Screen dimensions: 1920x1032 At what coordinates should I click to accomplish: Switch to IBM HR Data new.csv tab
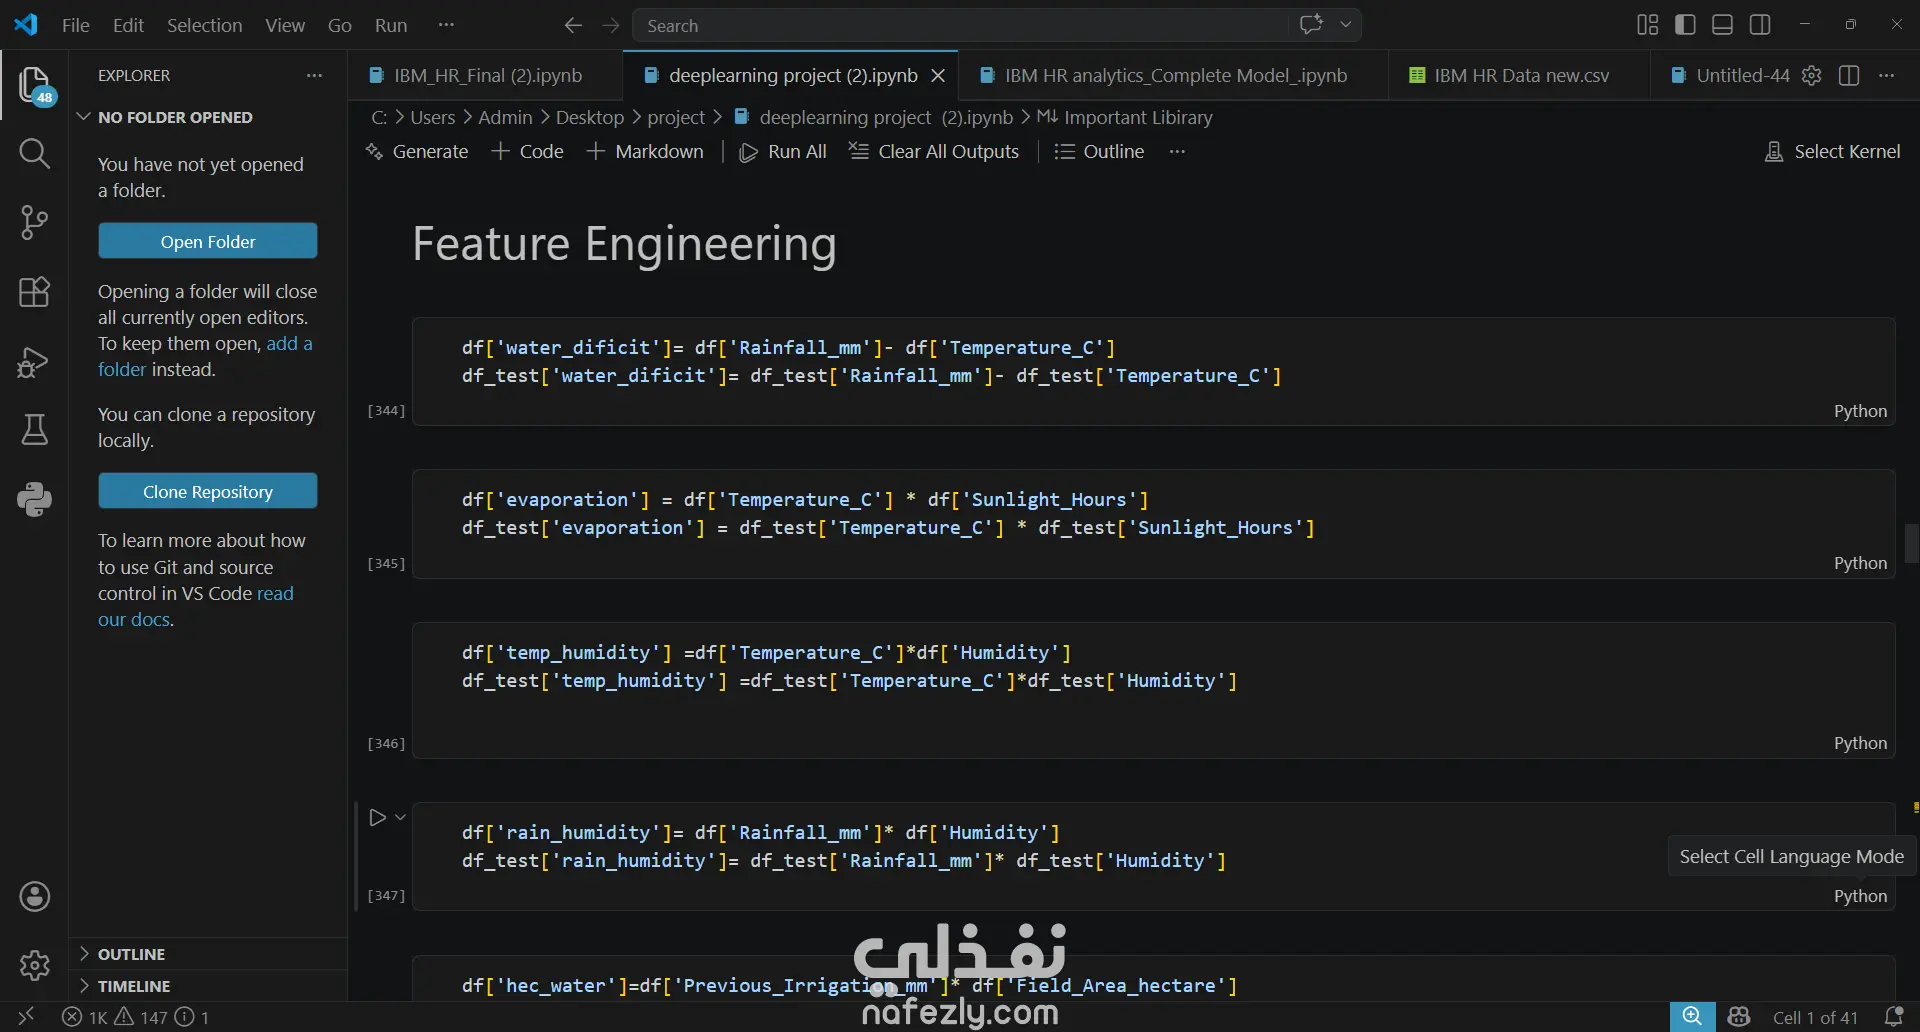[1520, 75]
